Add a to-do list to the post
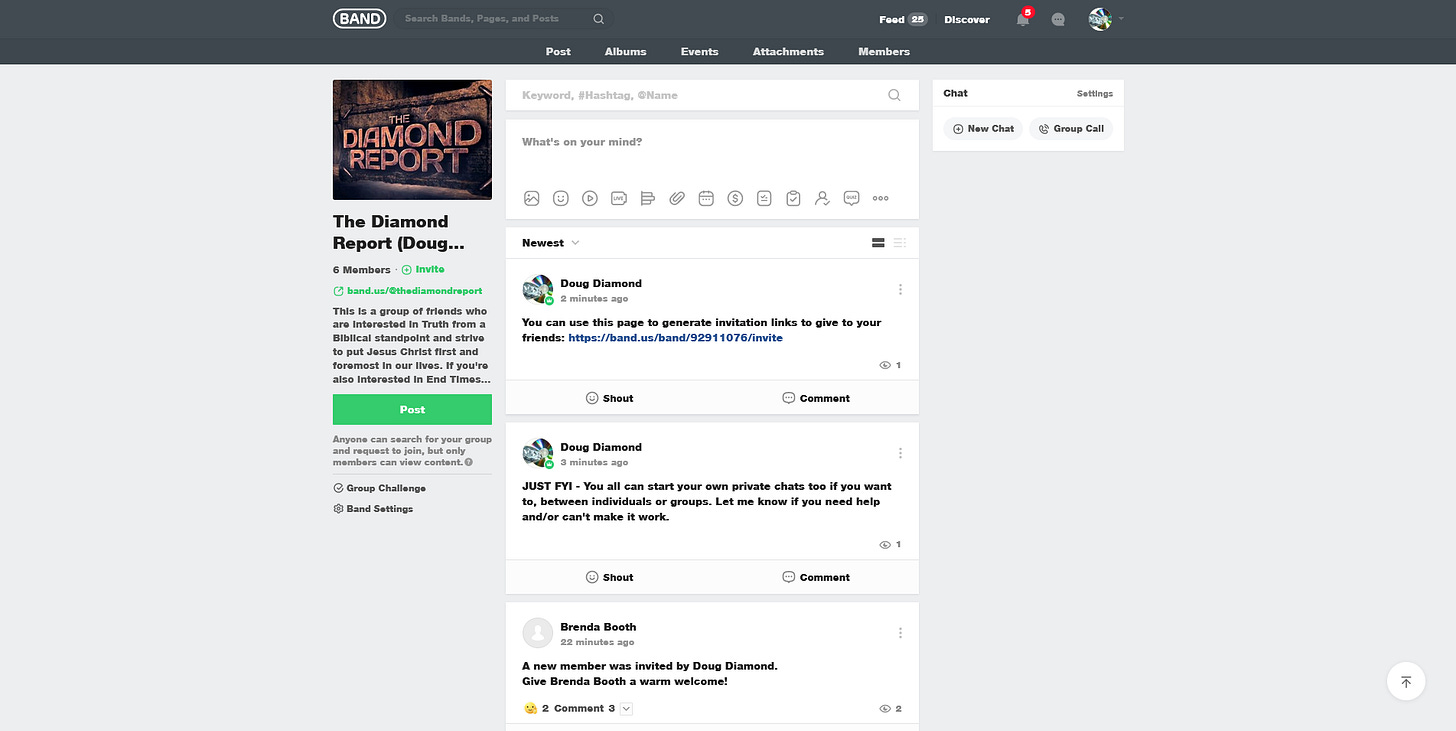1456x731 pixels. pos(764,198)
